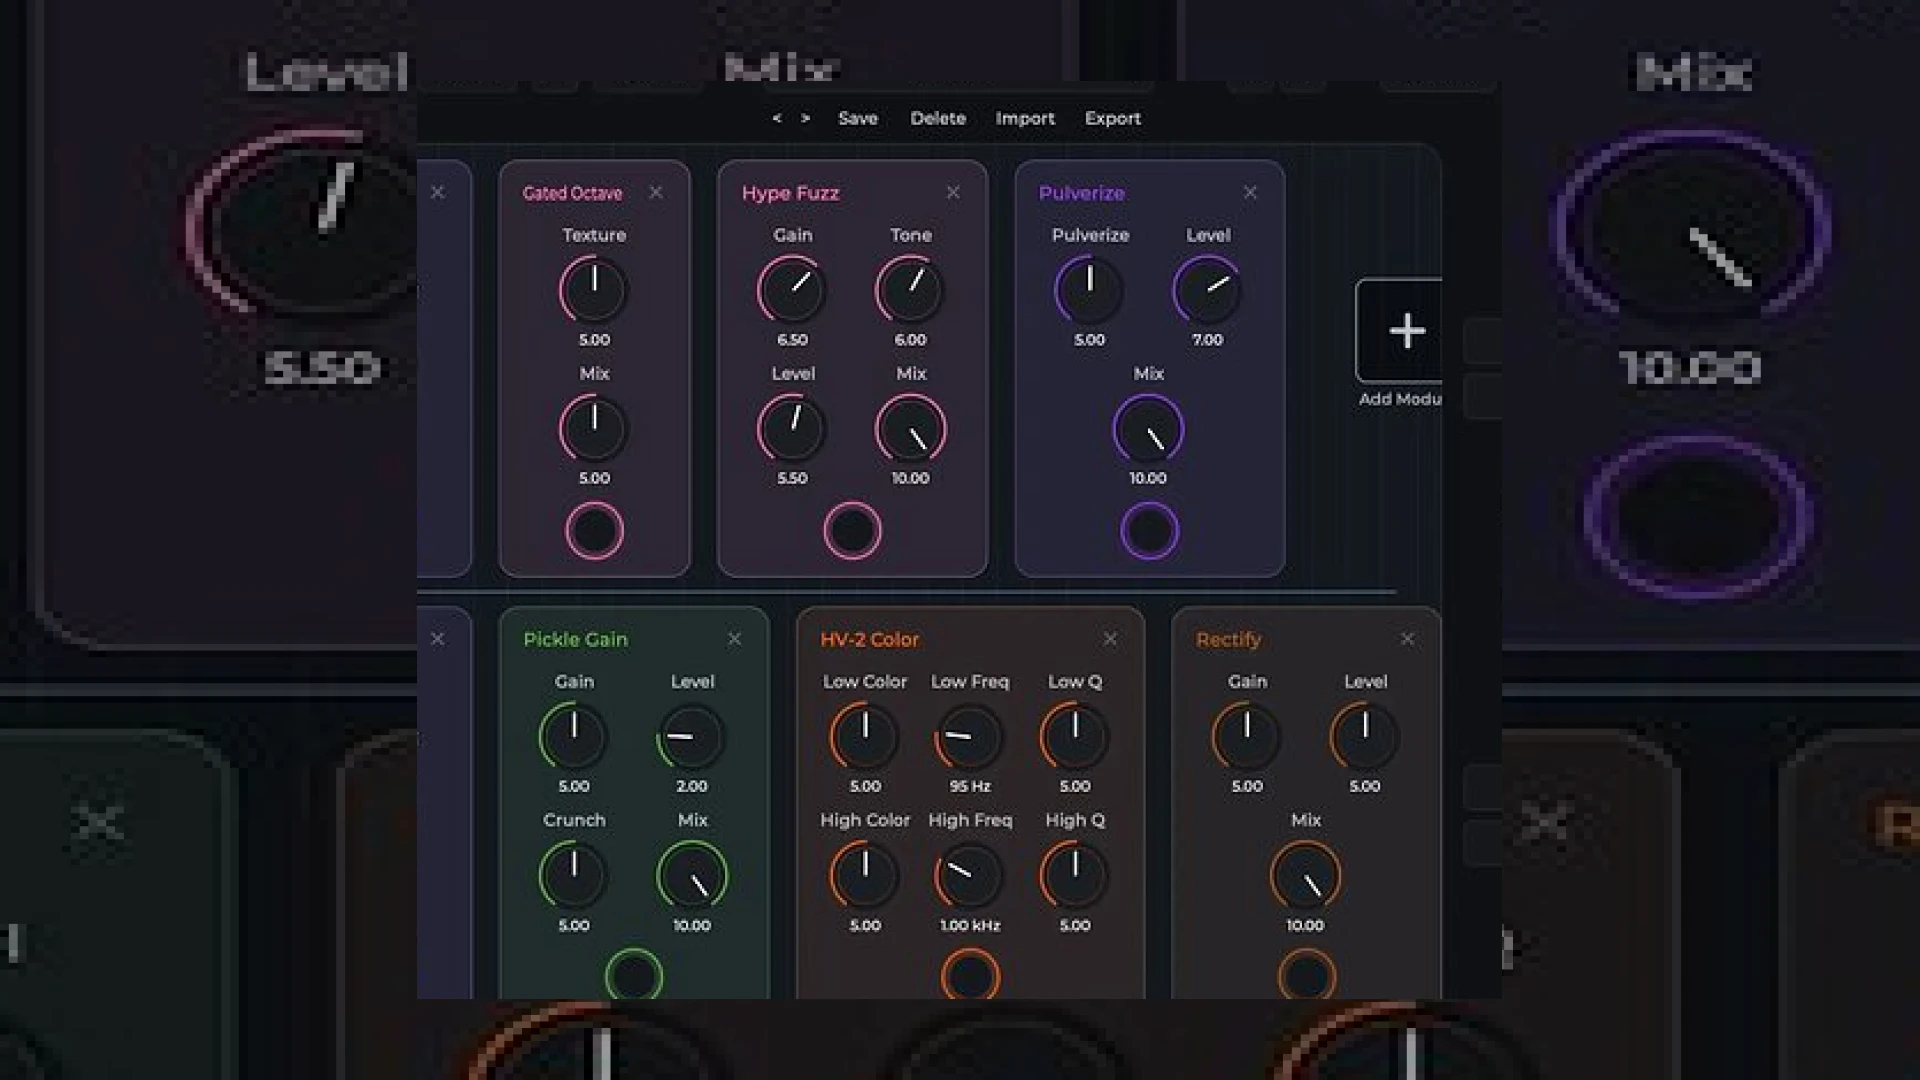Image resolution: width=1920 pixels, height=1080 pixels.
Task: Click the Hype Fuzz Mix knob
Action: click(910, 428)
